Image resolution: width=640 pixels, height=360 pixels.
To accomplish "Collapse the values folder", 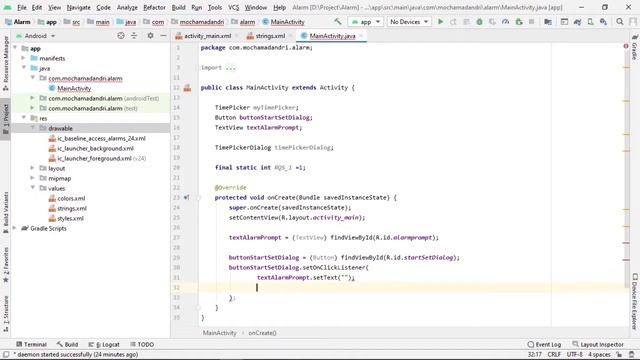I will 33,188.
